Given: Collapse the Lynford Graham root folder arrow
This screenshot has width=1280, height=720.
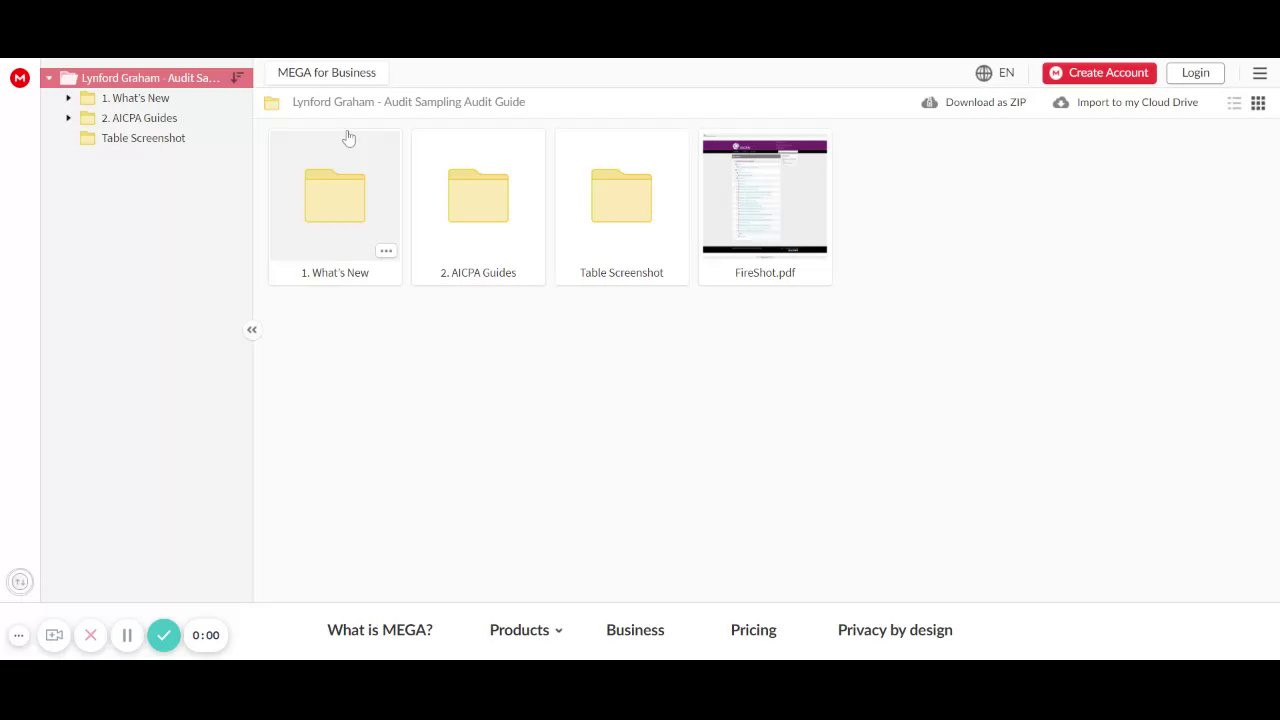Looking at the screenshot, I should pos(49,78).
